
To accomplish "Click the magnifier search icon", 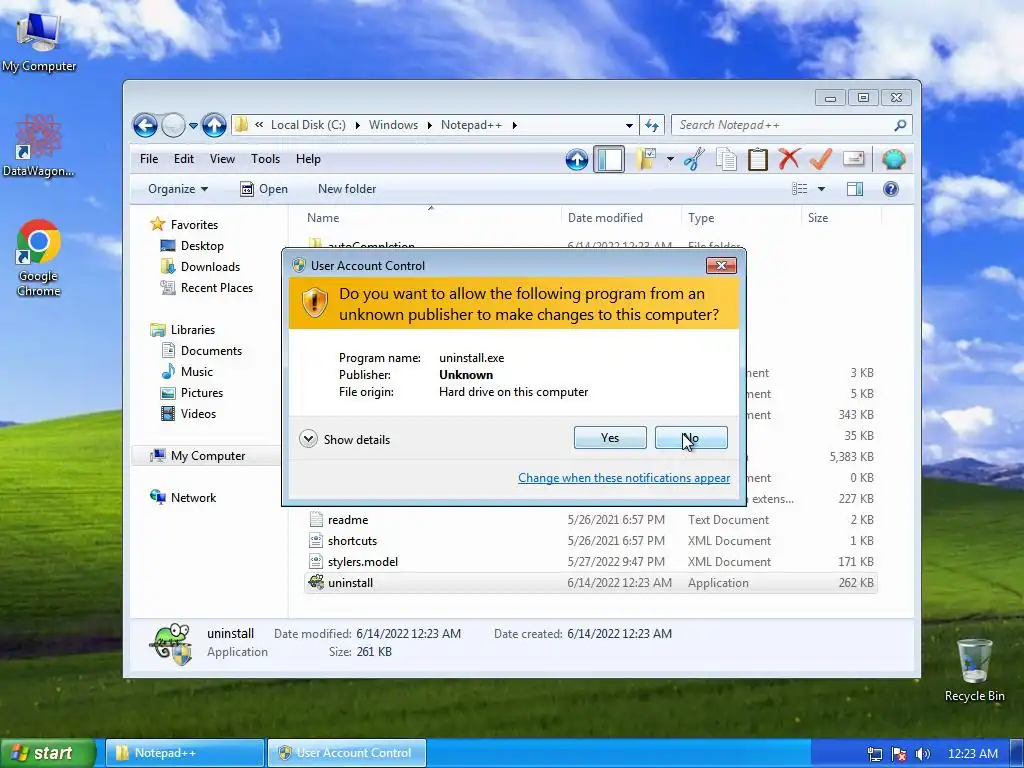I will 901,125.
